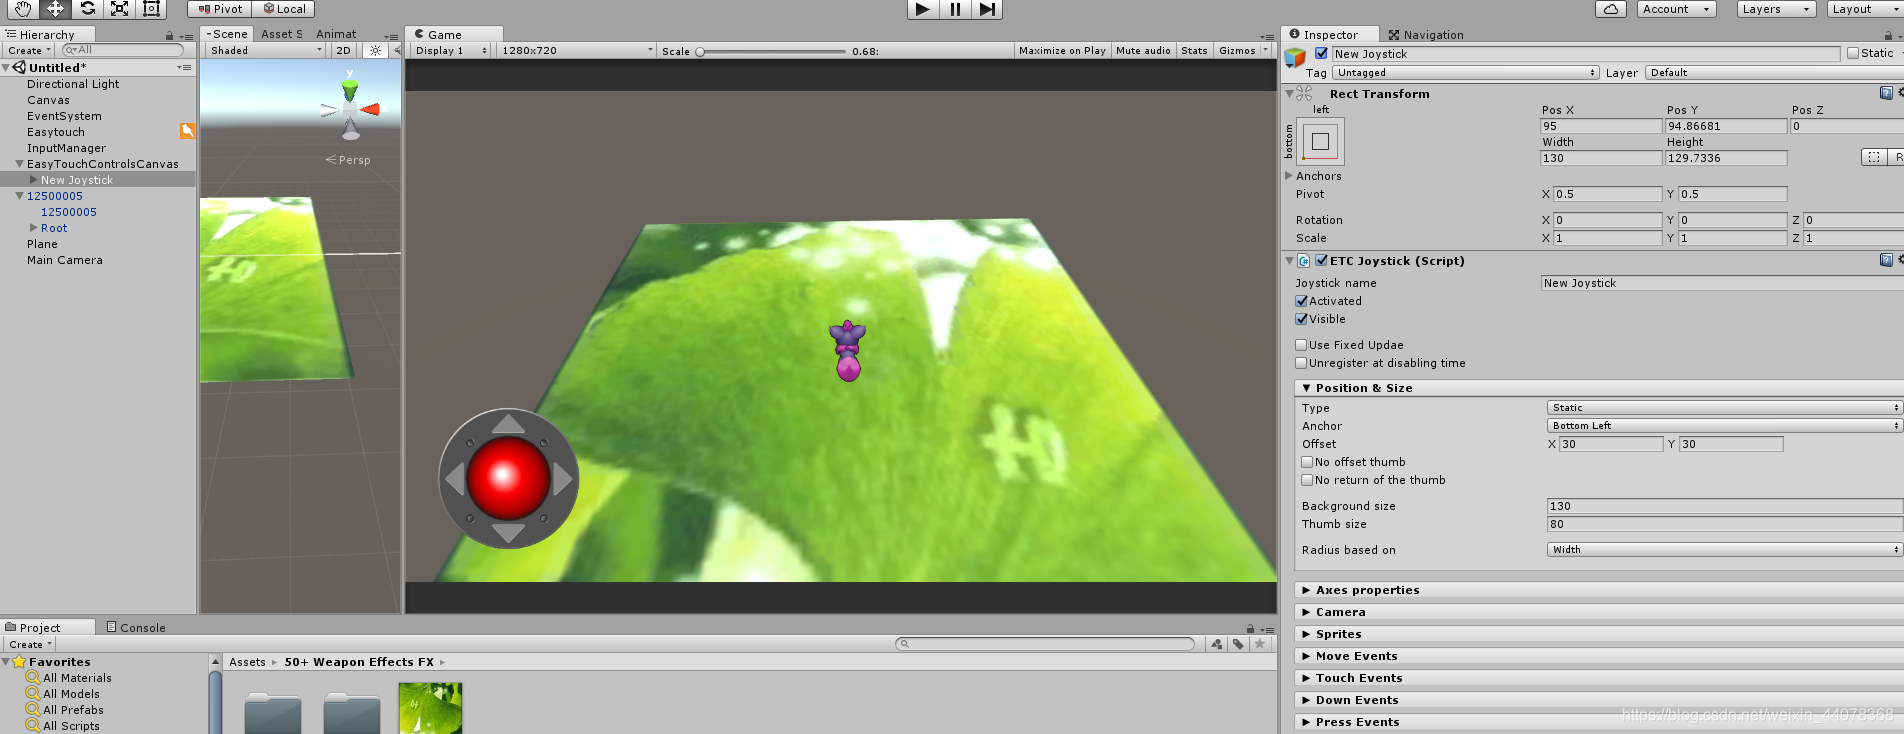Screen dimensions: 1904x734
Task: Open the Account dropdown
Action: click(1676, 9)
